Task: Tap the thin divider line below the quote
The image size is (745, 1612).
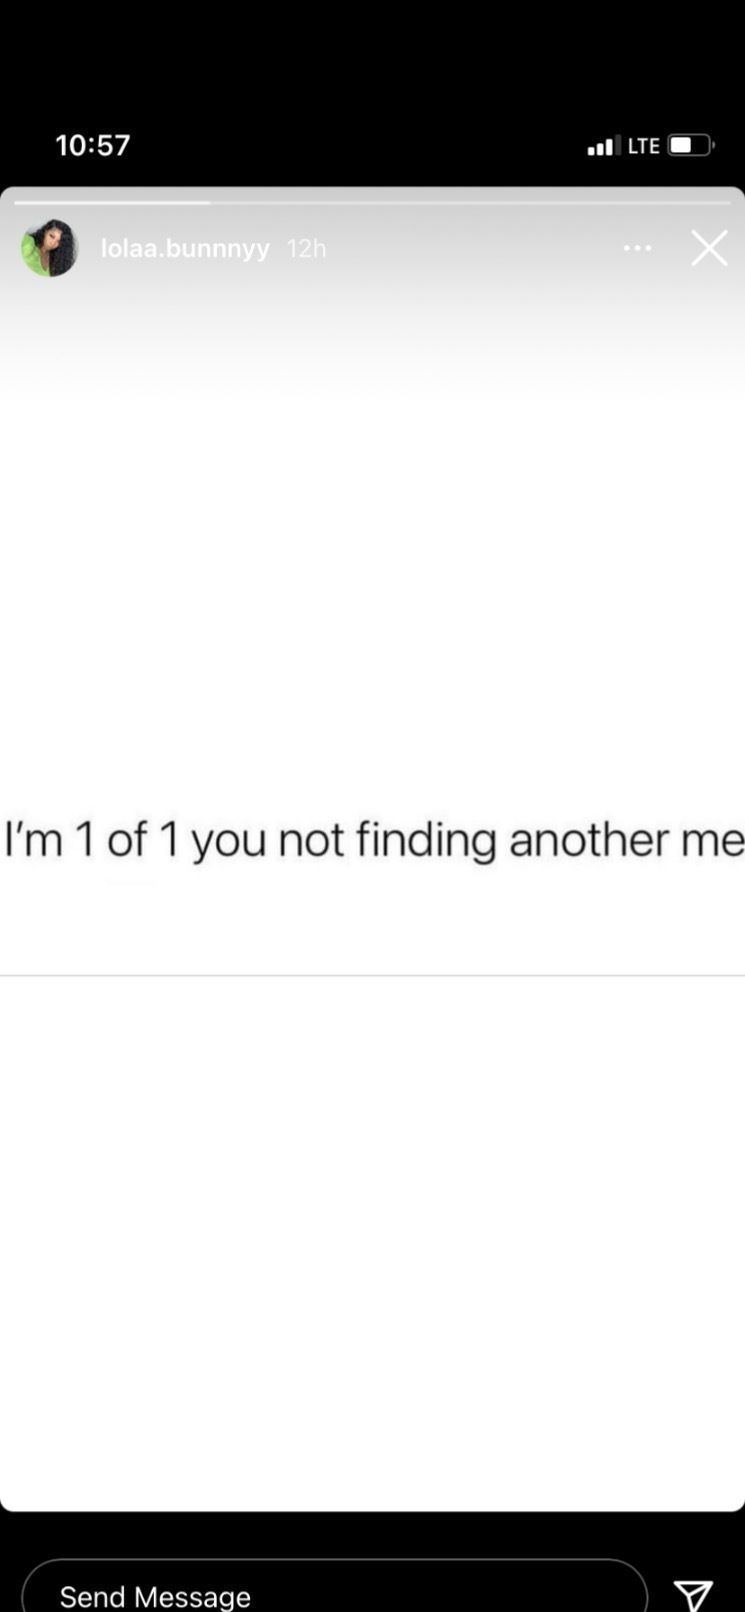Action: 372,975
